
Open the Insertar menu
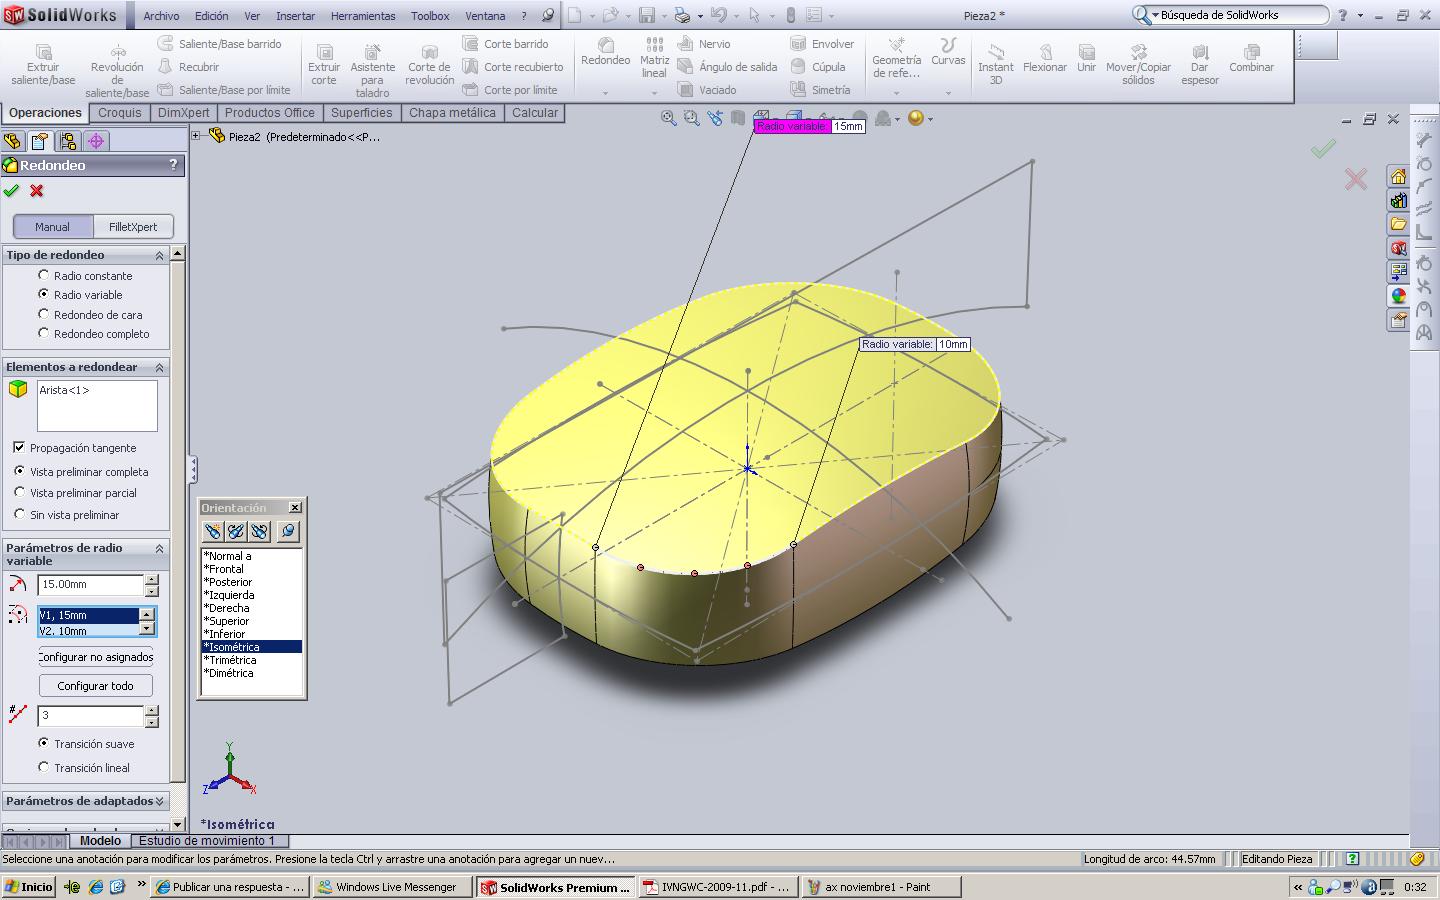coord(295,16)
